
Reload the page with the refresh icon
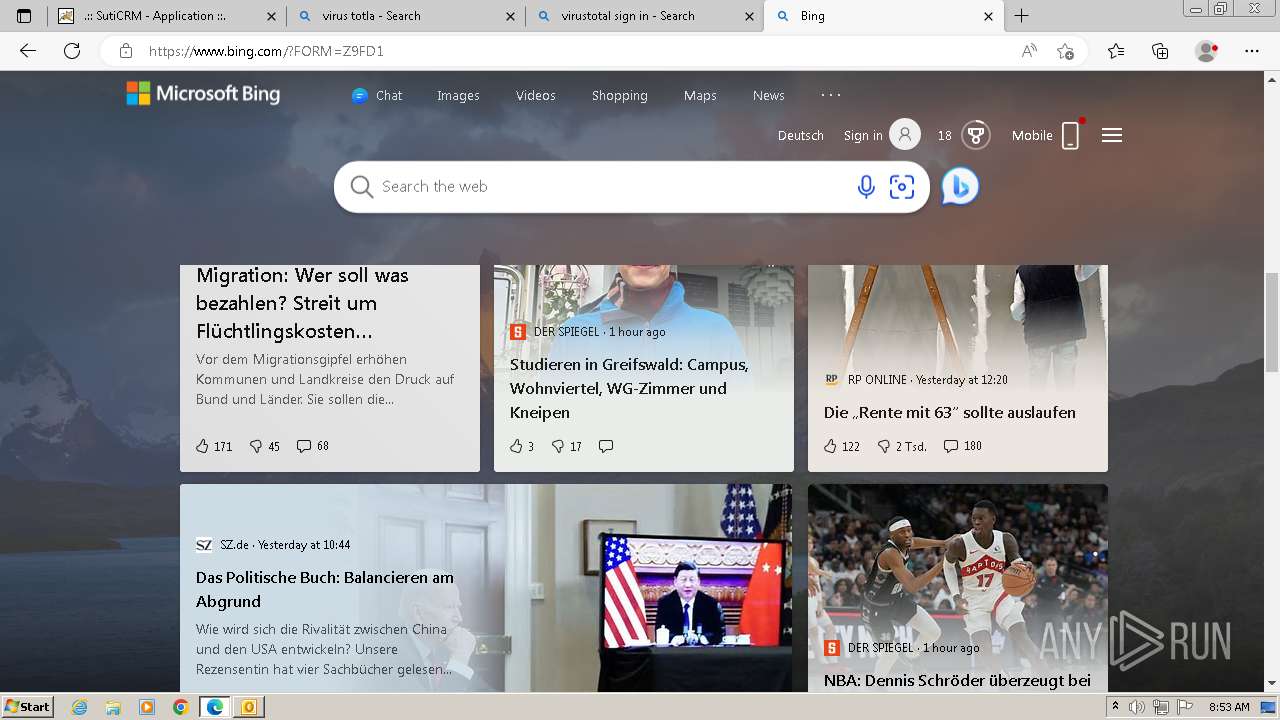pyautogui.click(x=72, y=51)
